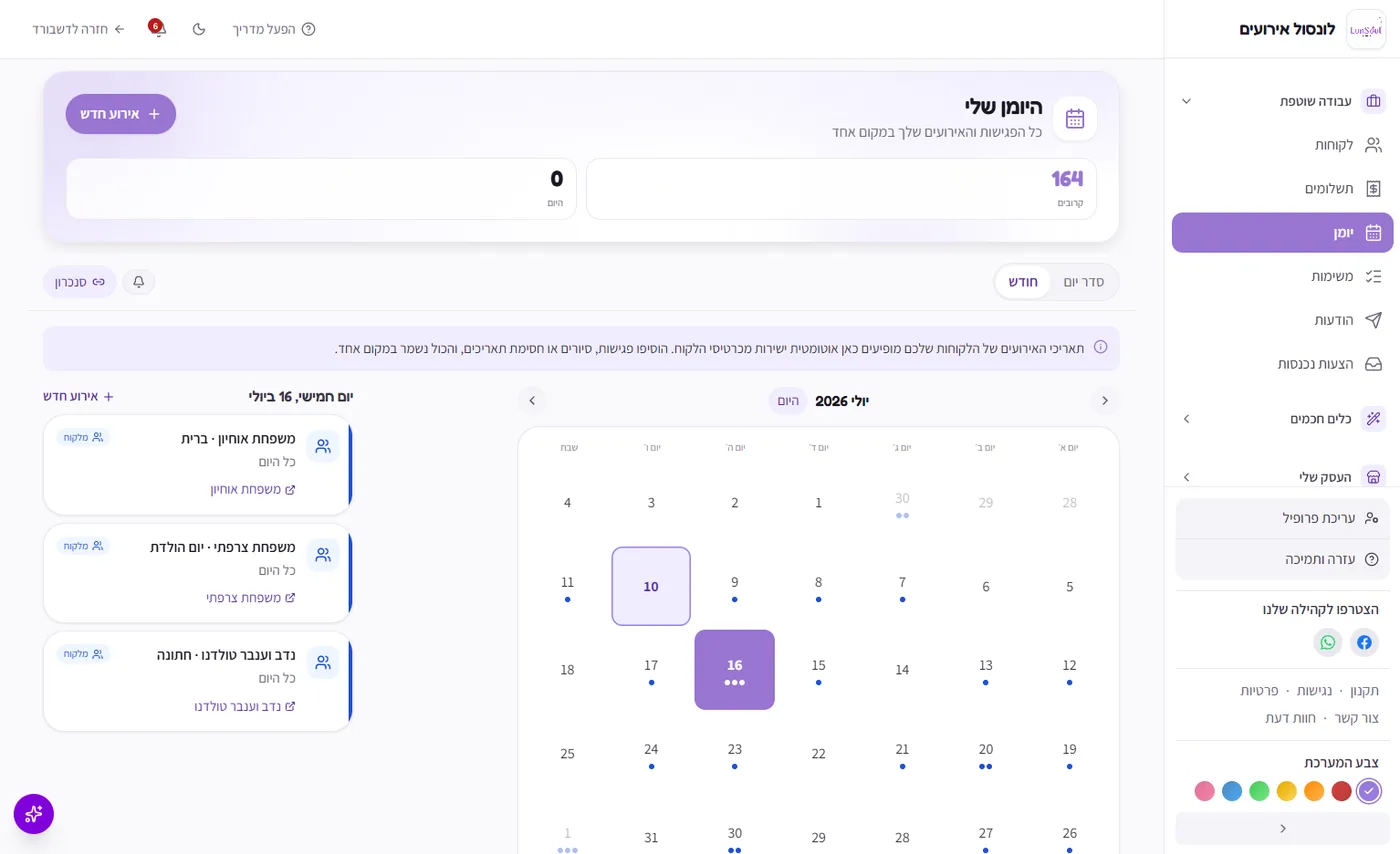The height and width of the screenshot is (854, 1400).
Task: Open the צור קשר link
Action: click(x=1357, y=718)
